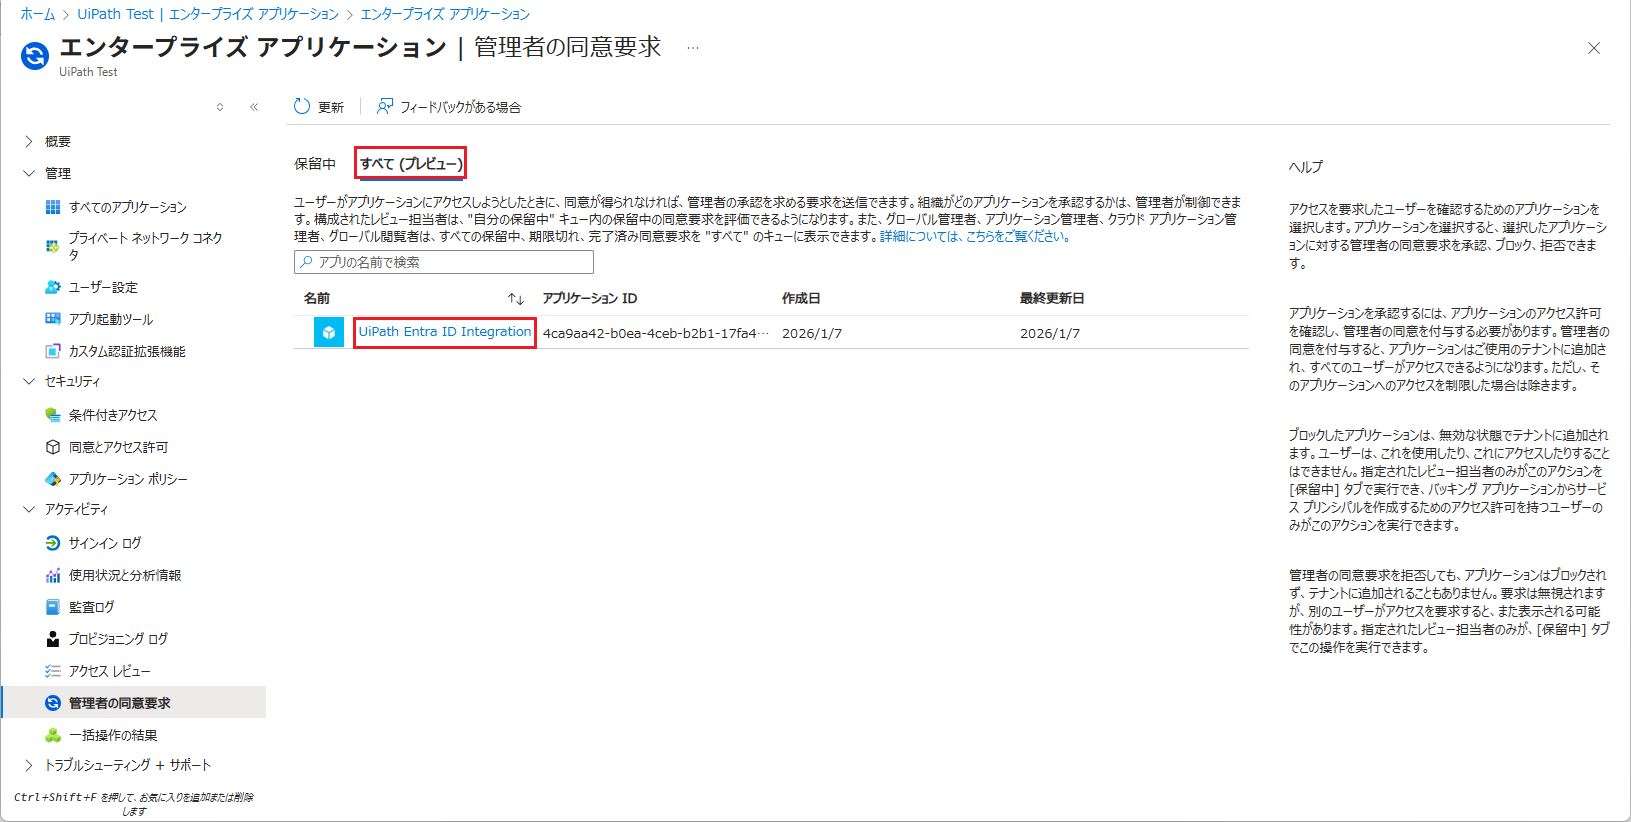Click the アプリ起動ツール icon
Viewport: 1631px width, 822px height.
coord(53,319)
